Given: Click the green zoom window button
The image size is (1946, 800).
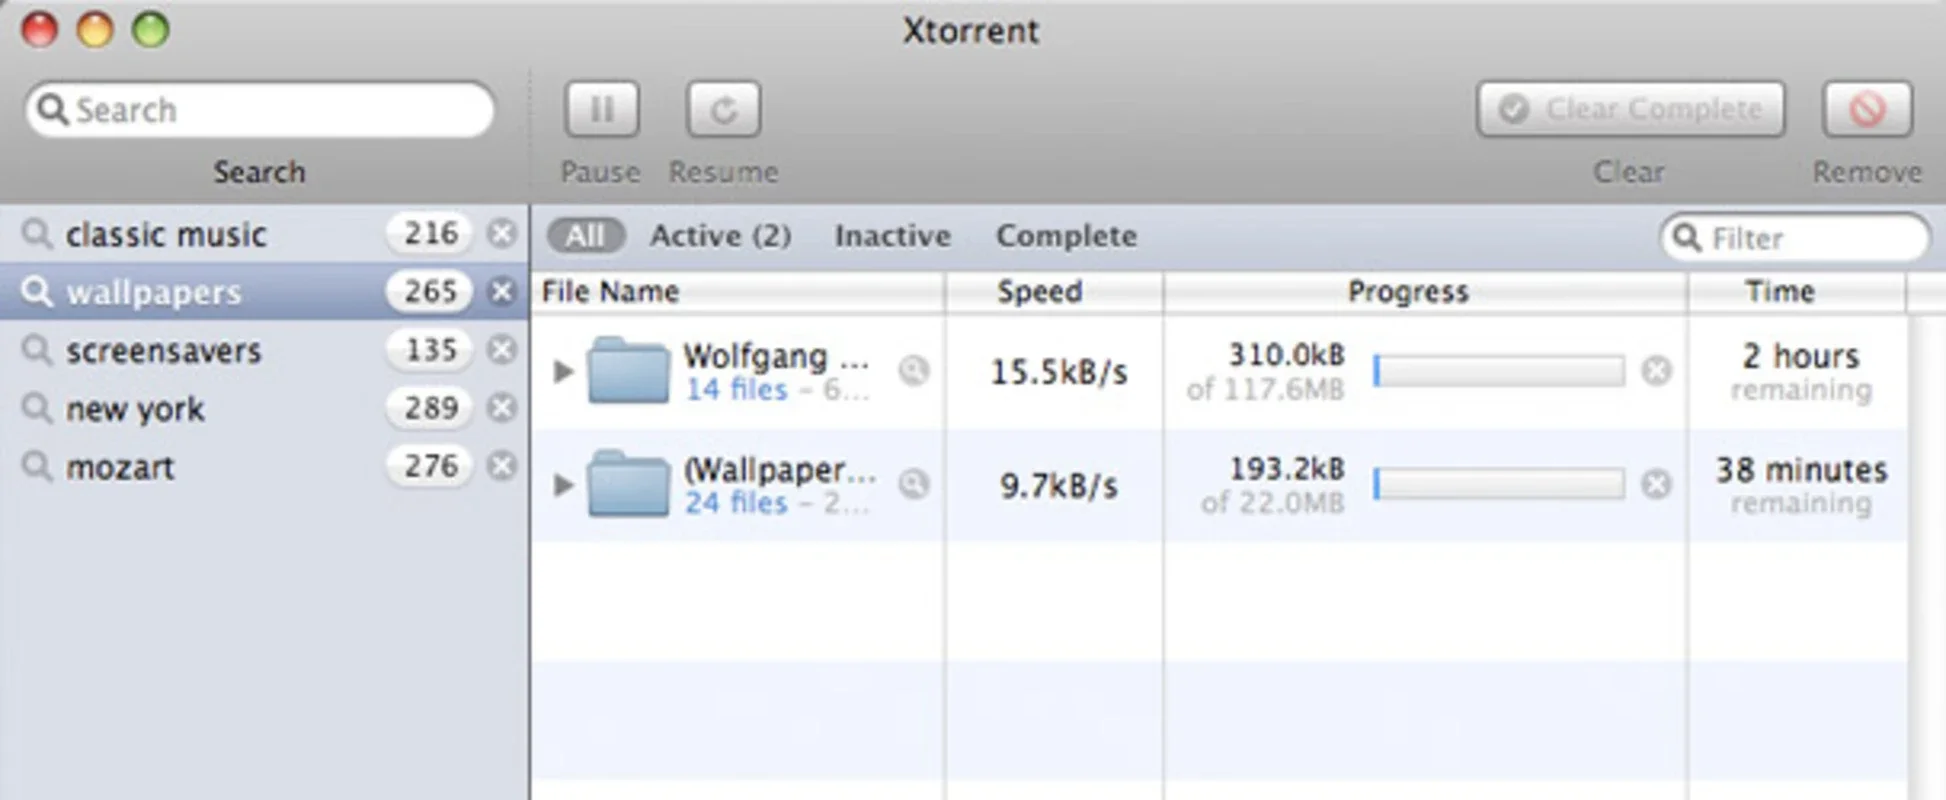Looking at the screenshot, I should [x=151, y=29].
